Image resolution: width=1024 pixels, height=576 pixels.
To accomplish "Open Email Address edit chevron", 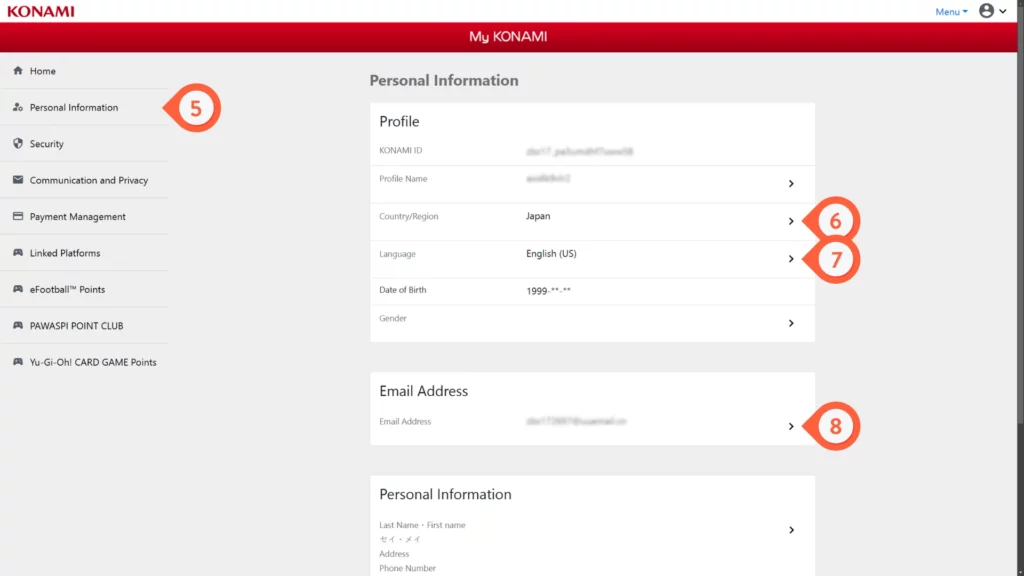I will pos(791,426).
